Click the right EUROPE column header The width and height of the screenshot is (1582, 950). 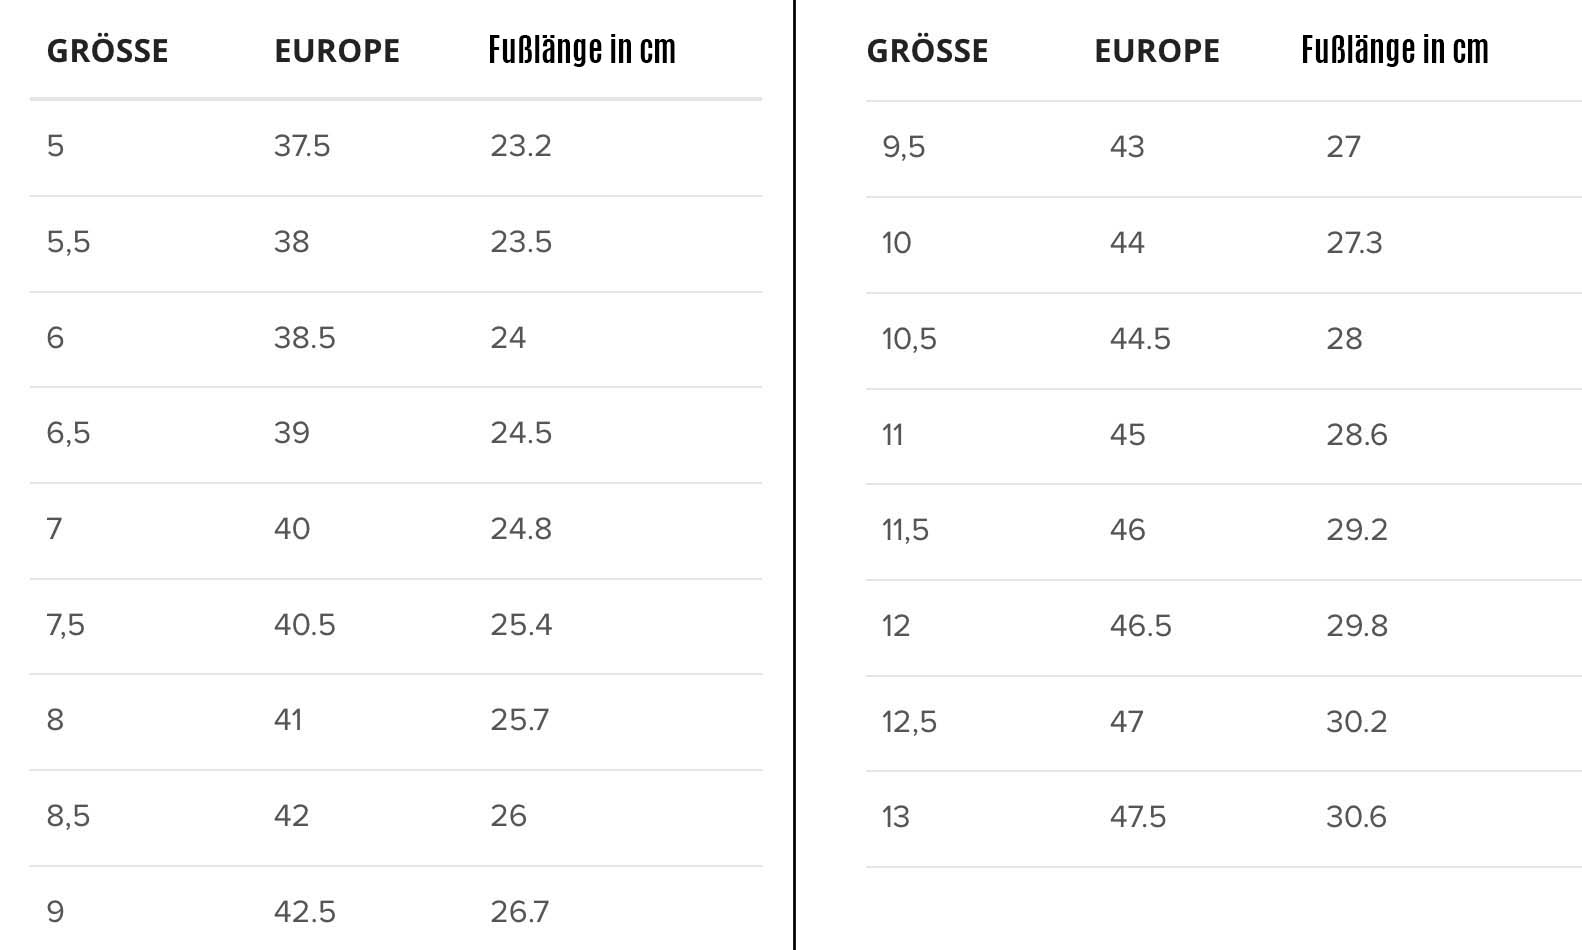[x=1157, y=51]
